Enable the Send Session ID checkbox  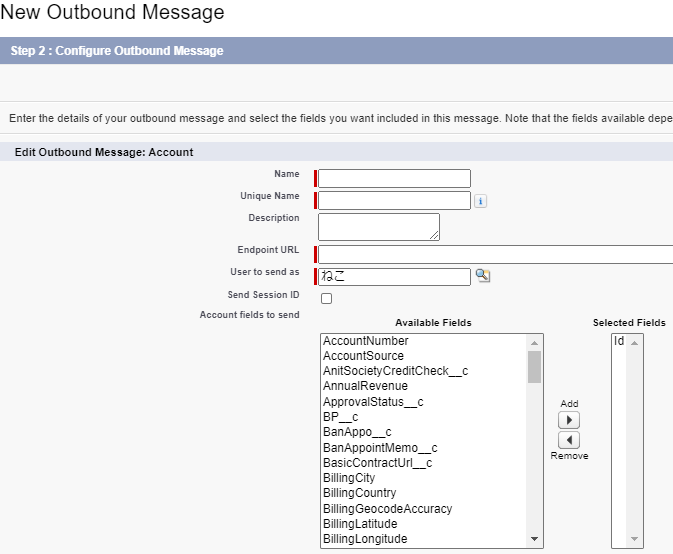[x=326, y=298]
